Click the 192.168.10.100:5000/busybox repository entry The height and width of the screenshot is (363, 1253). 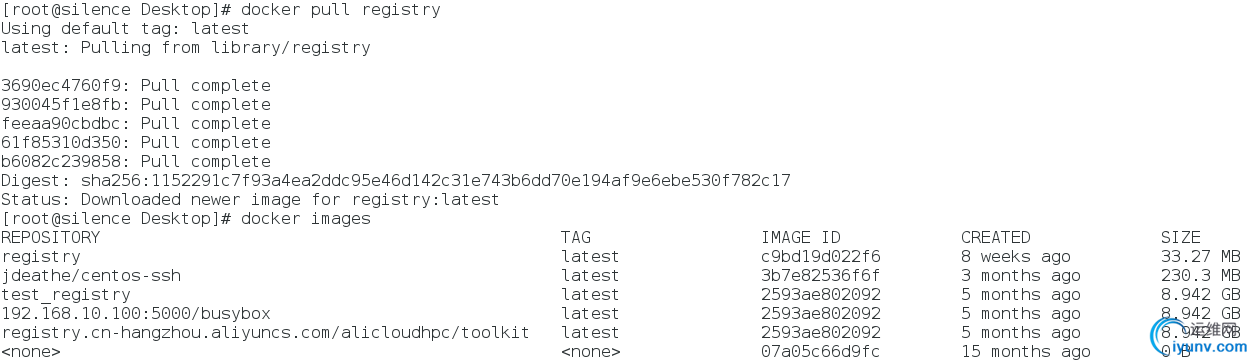[136, 314]
